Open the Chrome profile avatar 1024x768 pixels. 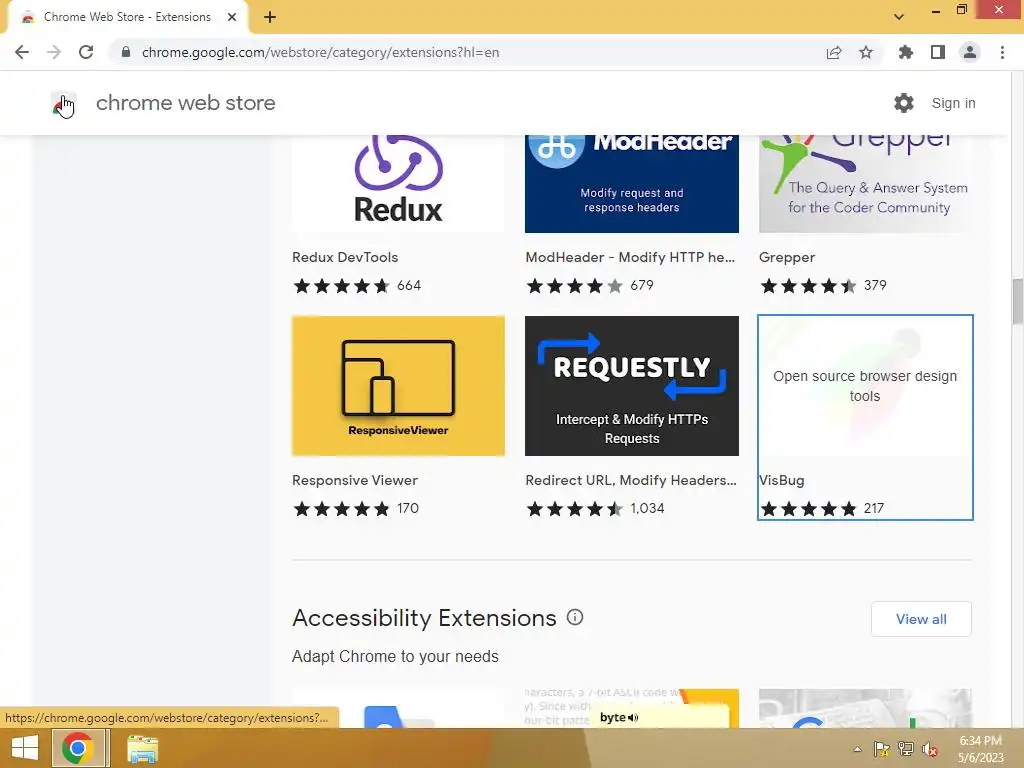click(x=970, y=52)
